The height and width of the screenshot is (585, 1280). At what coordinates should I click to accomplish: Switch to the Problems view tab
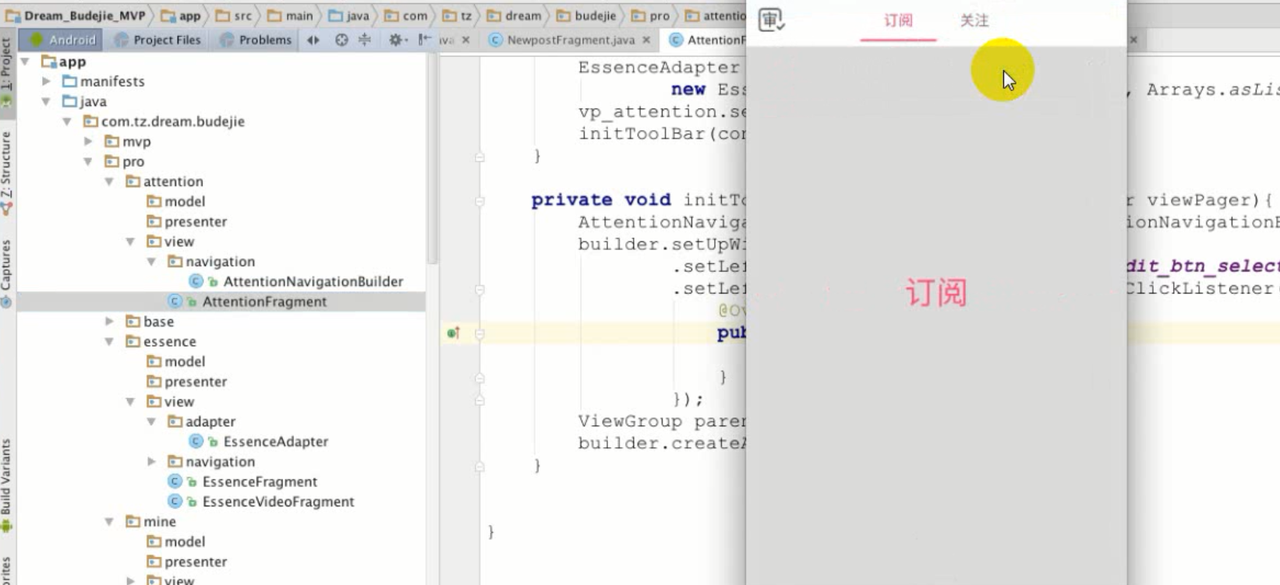(x=256, y=40)
